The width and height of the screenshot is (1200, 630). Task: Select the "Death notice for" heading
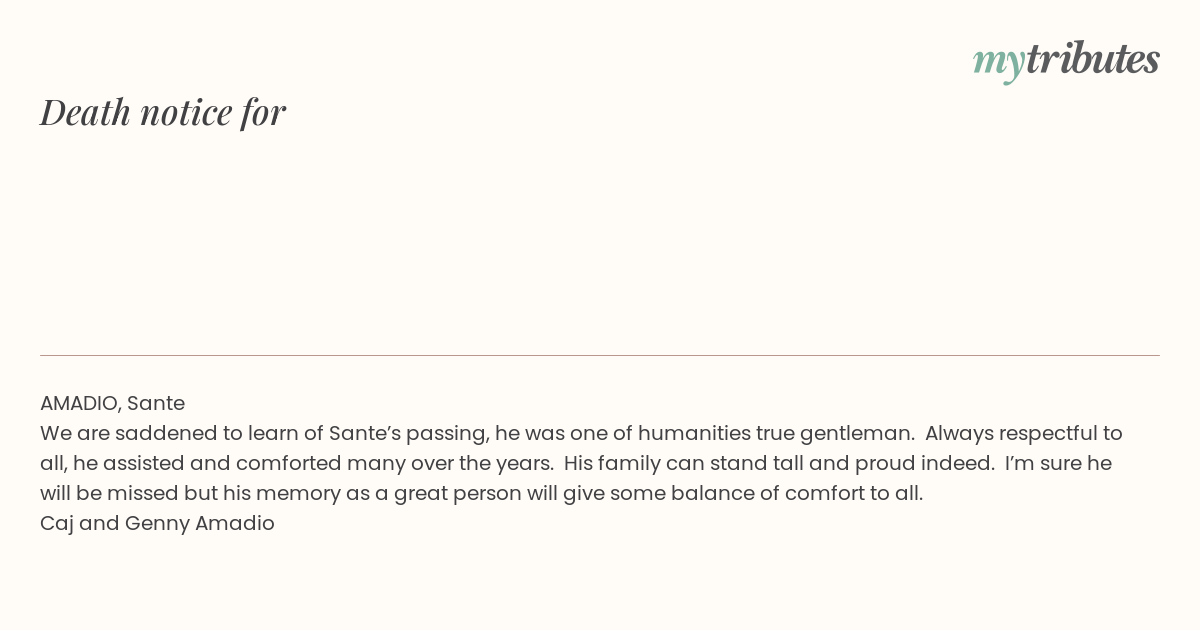163,112
